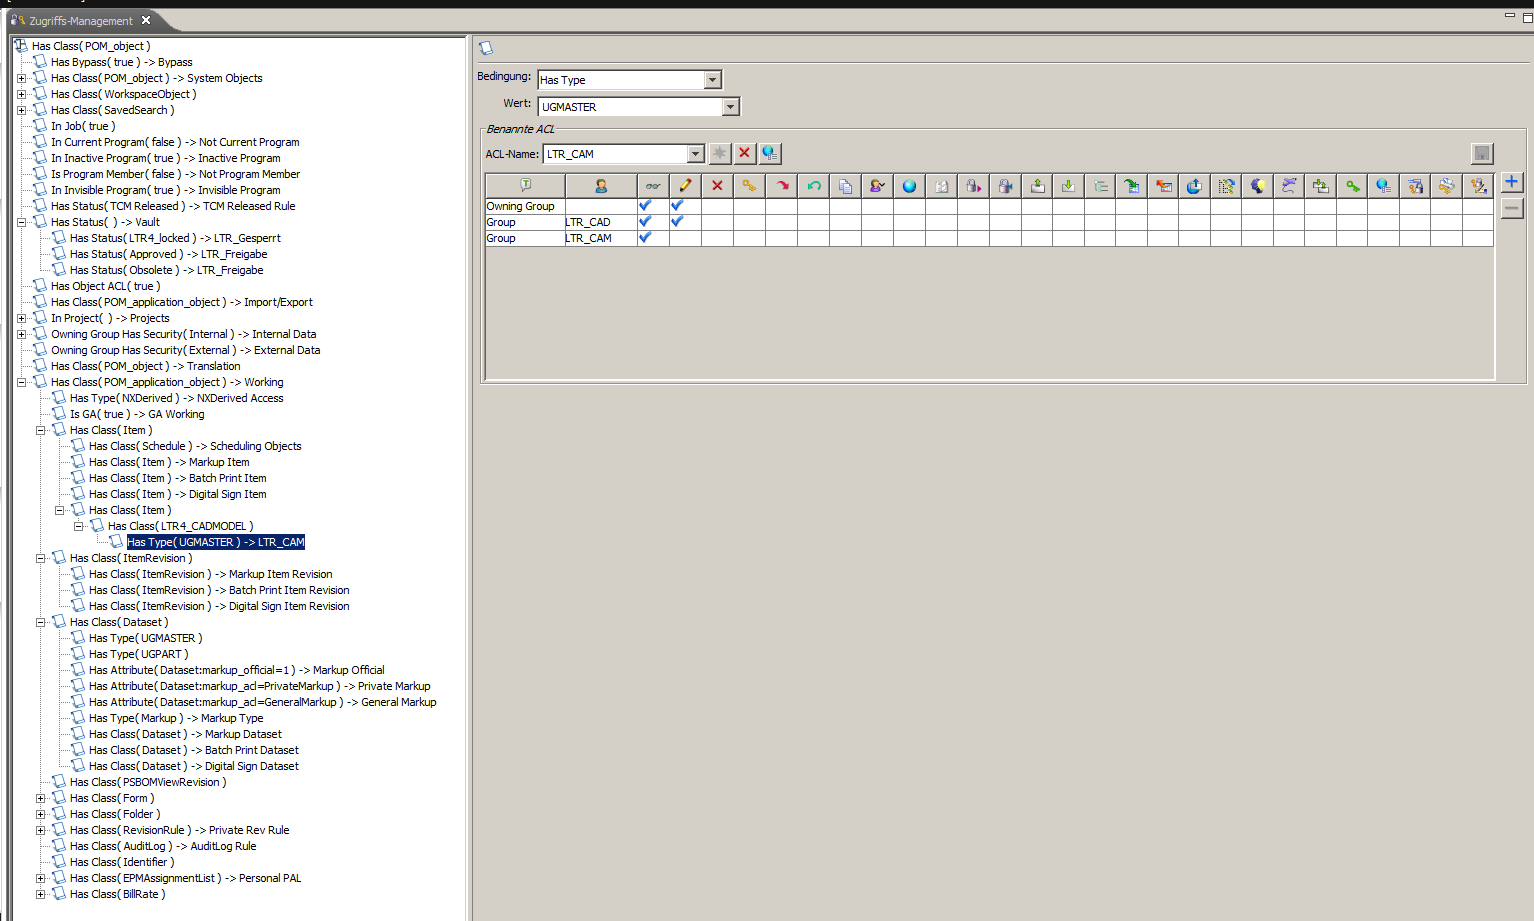
Task: Select Has Type( Markup ) -> Markup Type rule
Action: click(176, 718)
